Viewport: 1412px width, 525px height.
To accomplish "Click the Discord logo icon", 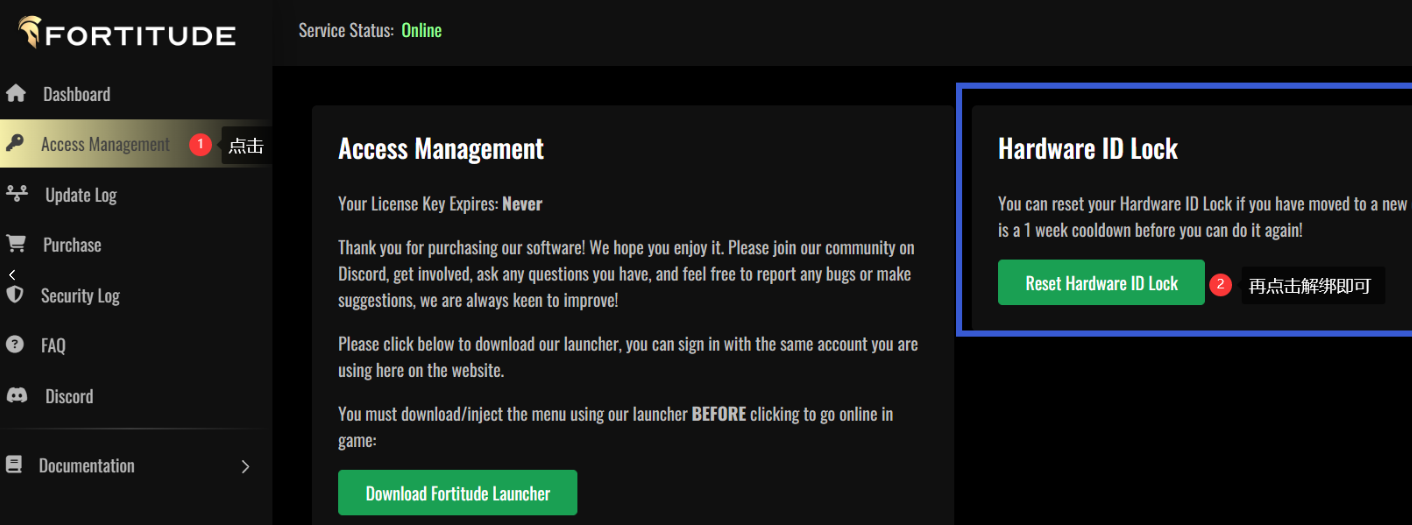I will tap(16, 396).
